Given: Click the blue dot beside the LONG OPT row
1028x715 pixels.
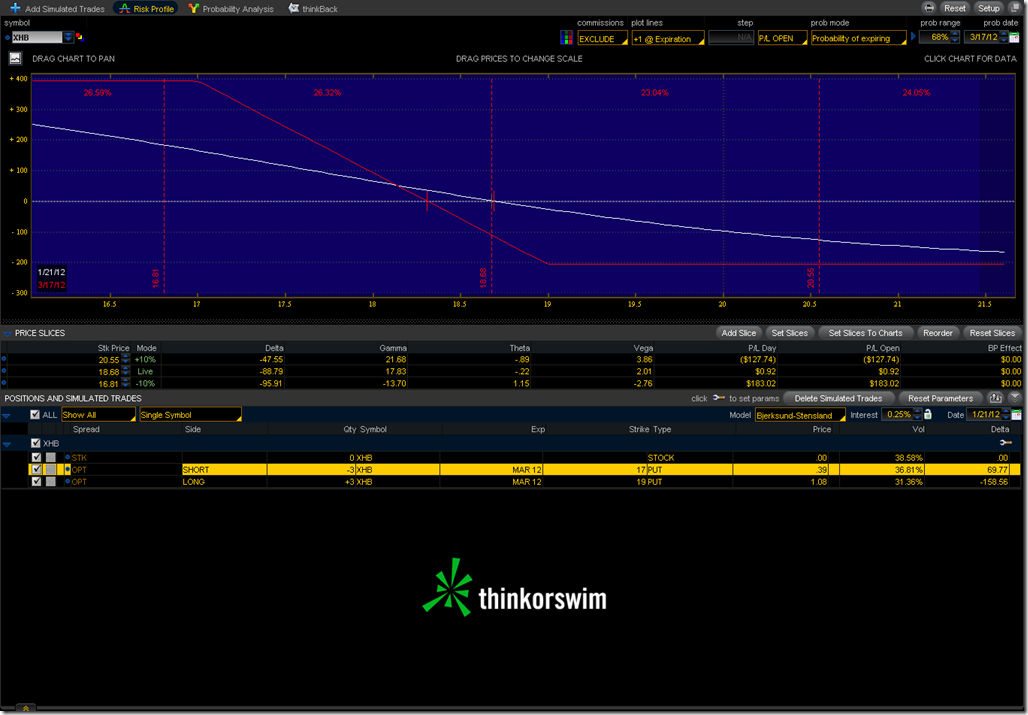Looking at the screenshot, I should coord(68,481).
